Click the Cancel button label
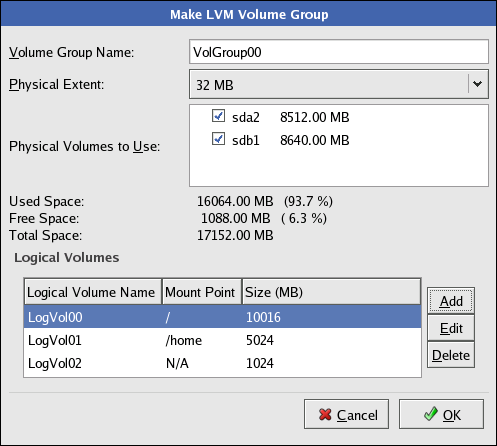The height and width of the screenshot is (446, 497). pyautogui.click(x=357, y=415)
